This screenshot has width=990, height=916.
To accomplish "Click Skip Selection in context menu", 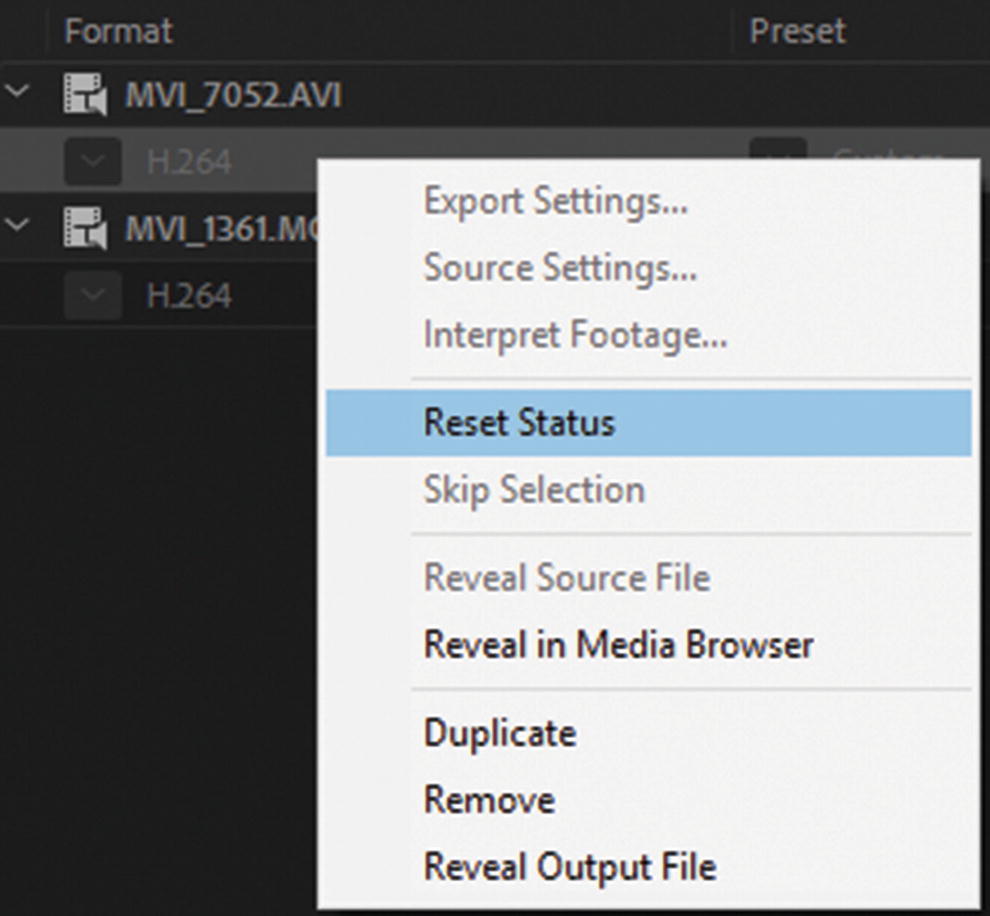I will pyautogui.click(x=533, y=490).
